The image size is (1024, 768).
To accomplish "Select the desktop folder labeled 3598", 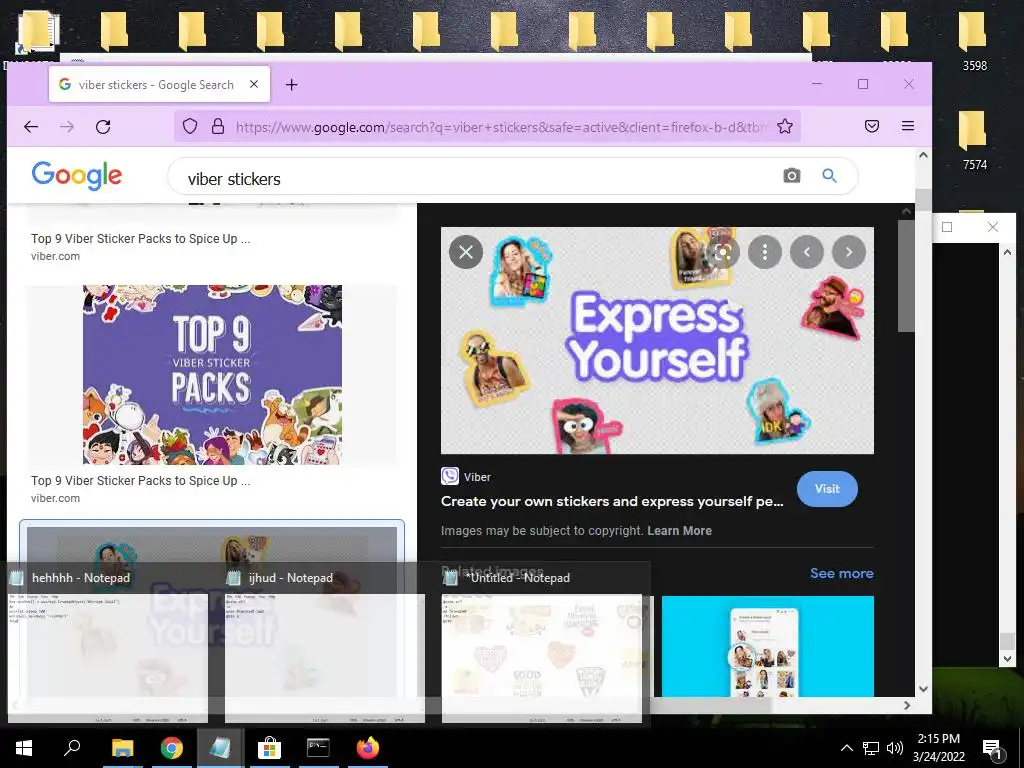I will click(x=973, y=40).
